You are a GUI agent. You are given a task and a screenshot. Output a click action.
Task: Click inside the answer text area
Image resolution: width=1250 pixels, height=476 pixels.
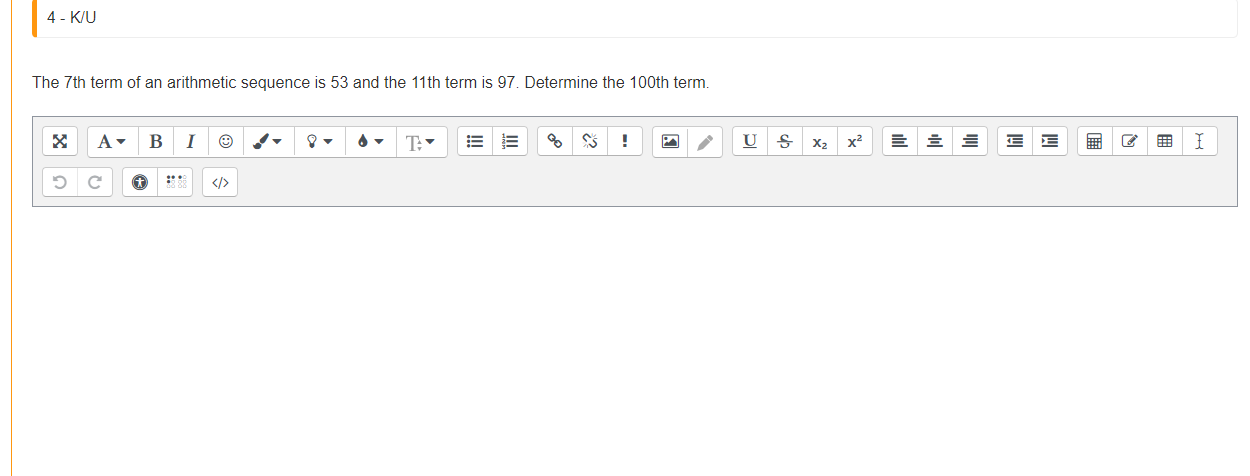(634, 340)
